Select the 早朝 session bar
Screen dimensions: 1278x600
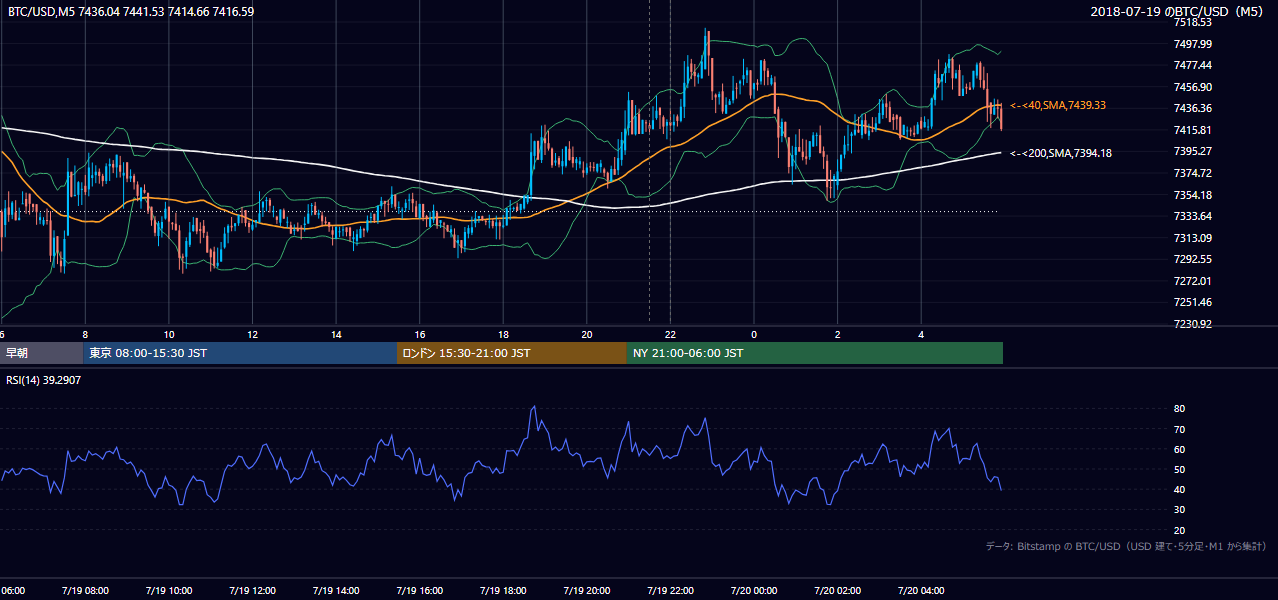pos(41,353)
